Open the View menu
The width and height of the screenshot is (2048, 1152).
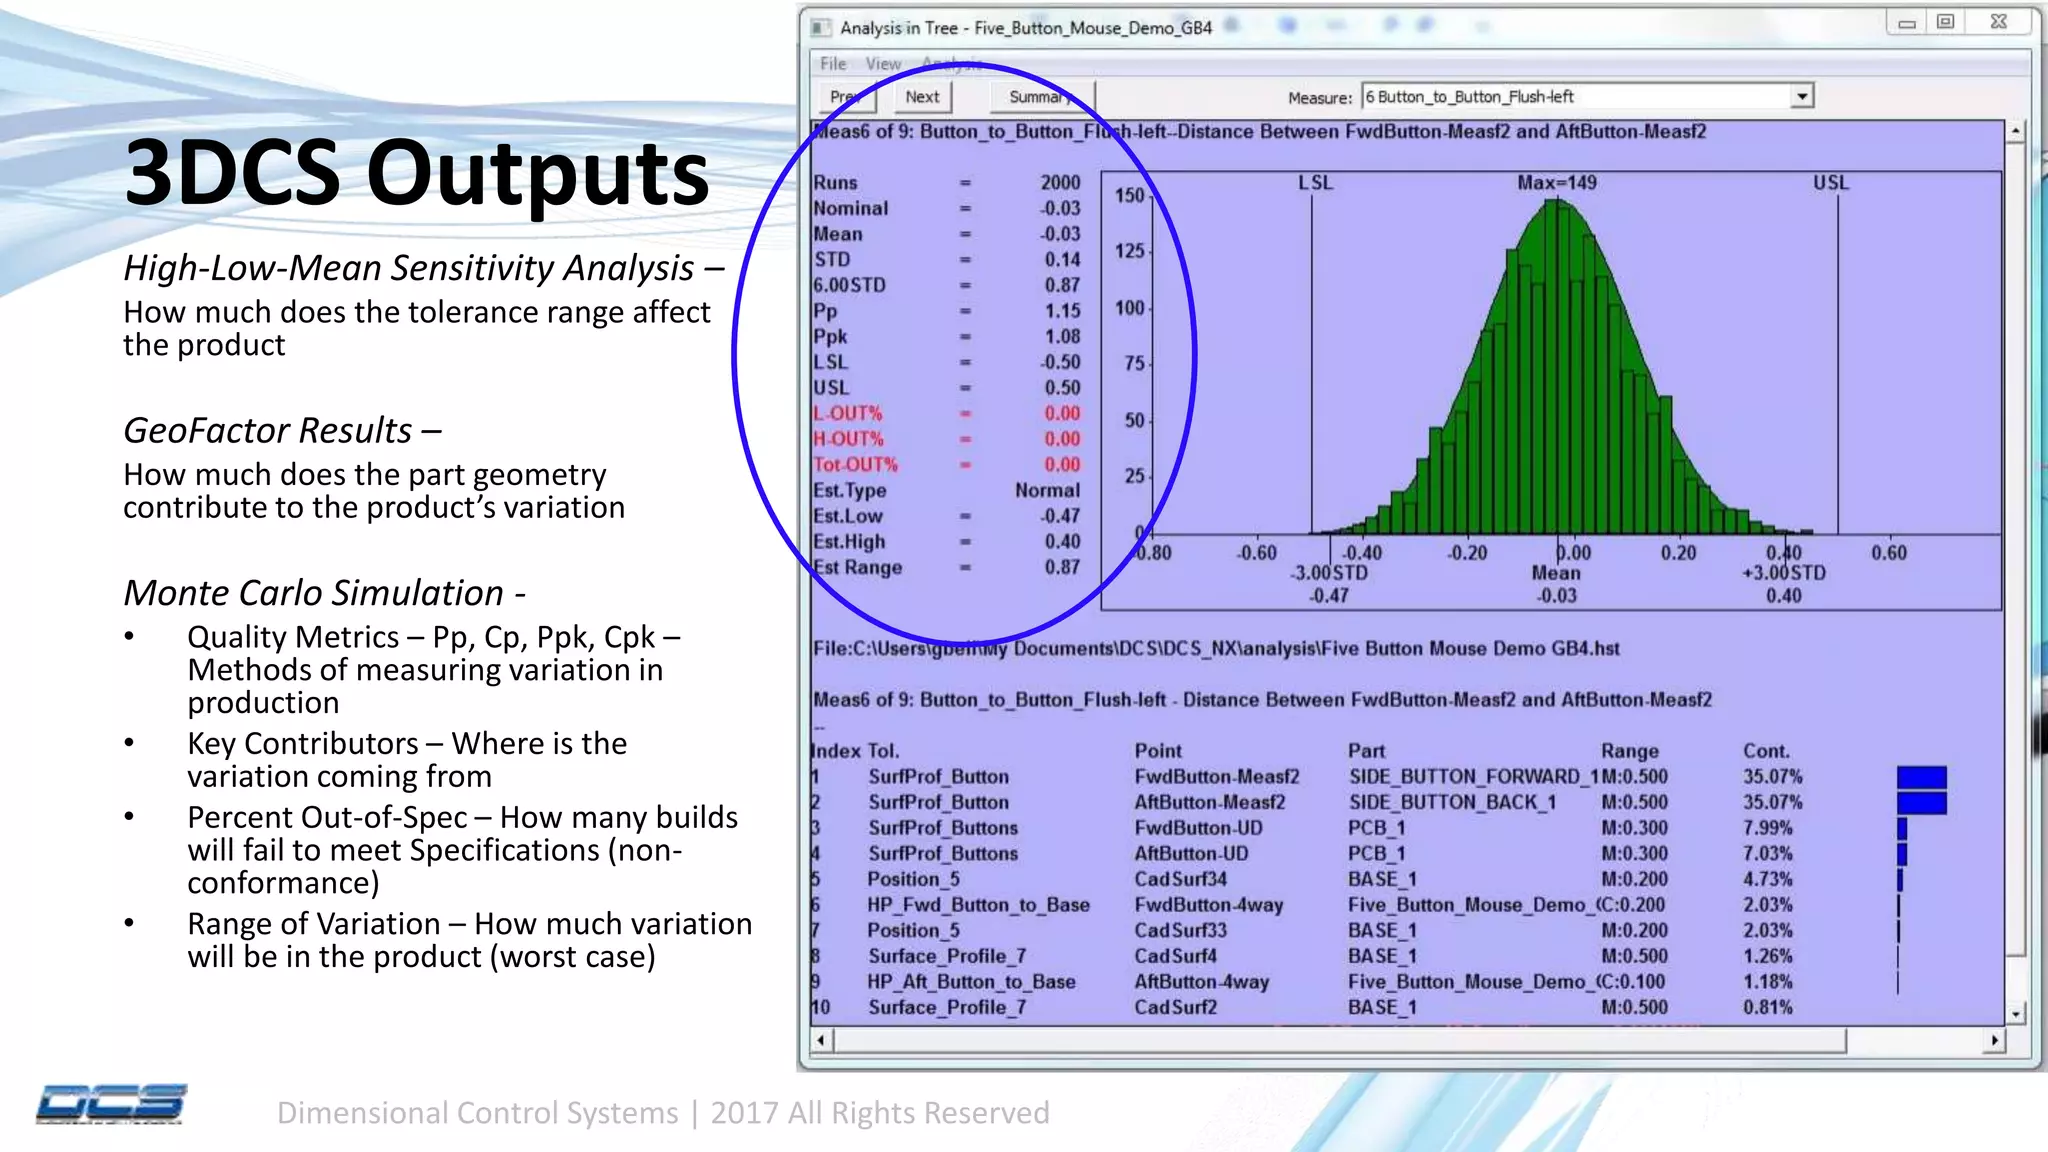(883, 64)
